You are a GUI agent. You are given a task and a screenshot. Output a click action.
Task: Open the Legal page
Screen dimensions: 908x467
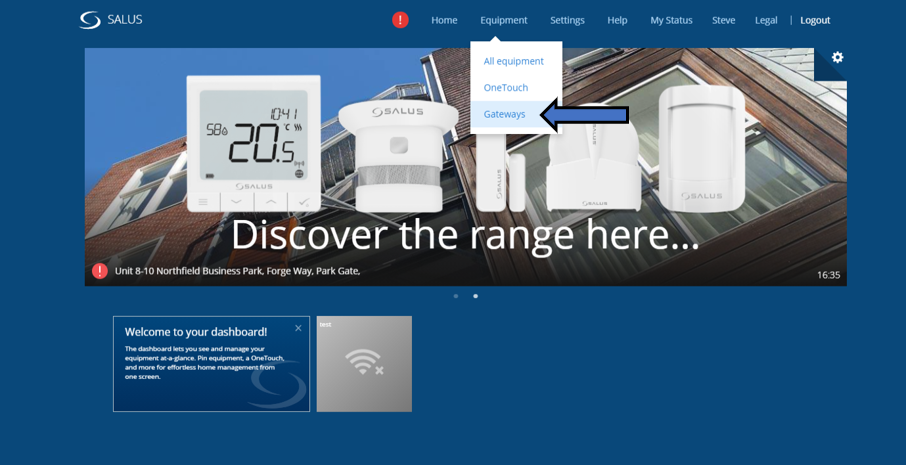(766, 20)
